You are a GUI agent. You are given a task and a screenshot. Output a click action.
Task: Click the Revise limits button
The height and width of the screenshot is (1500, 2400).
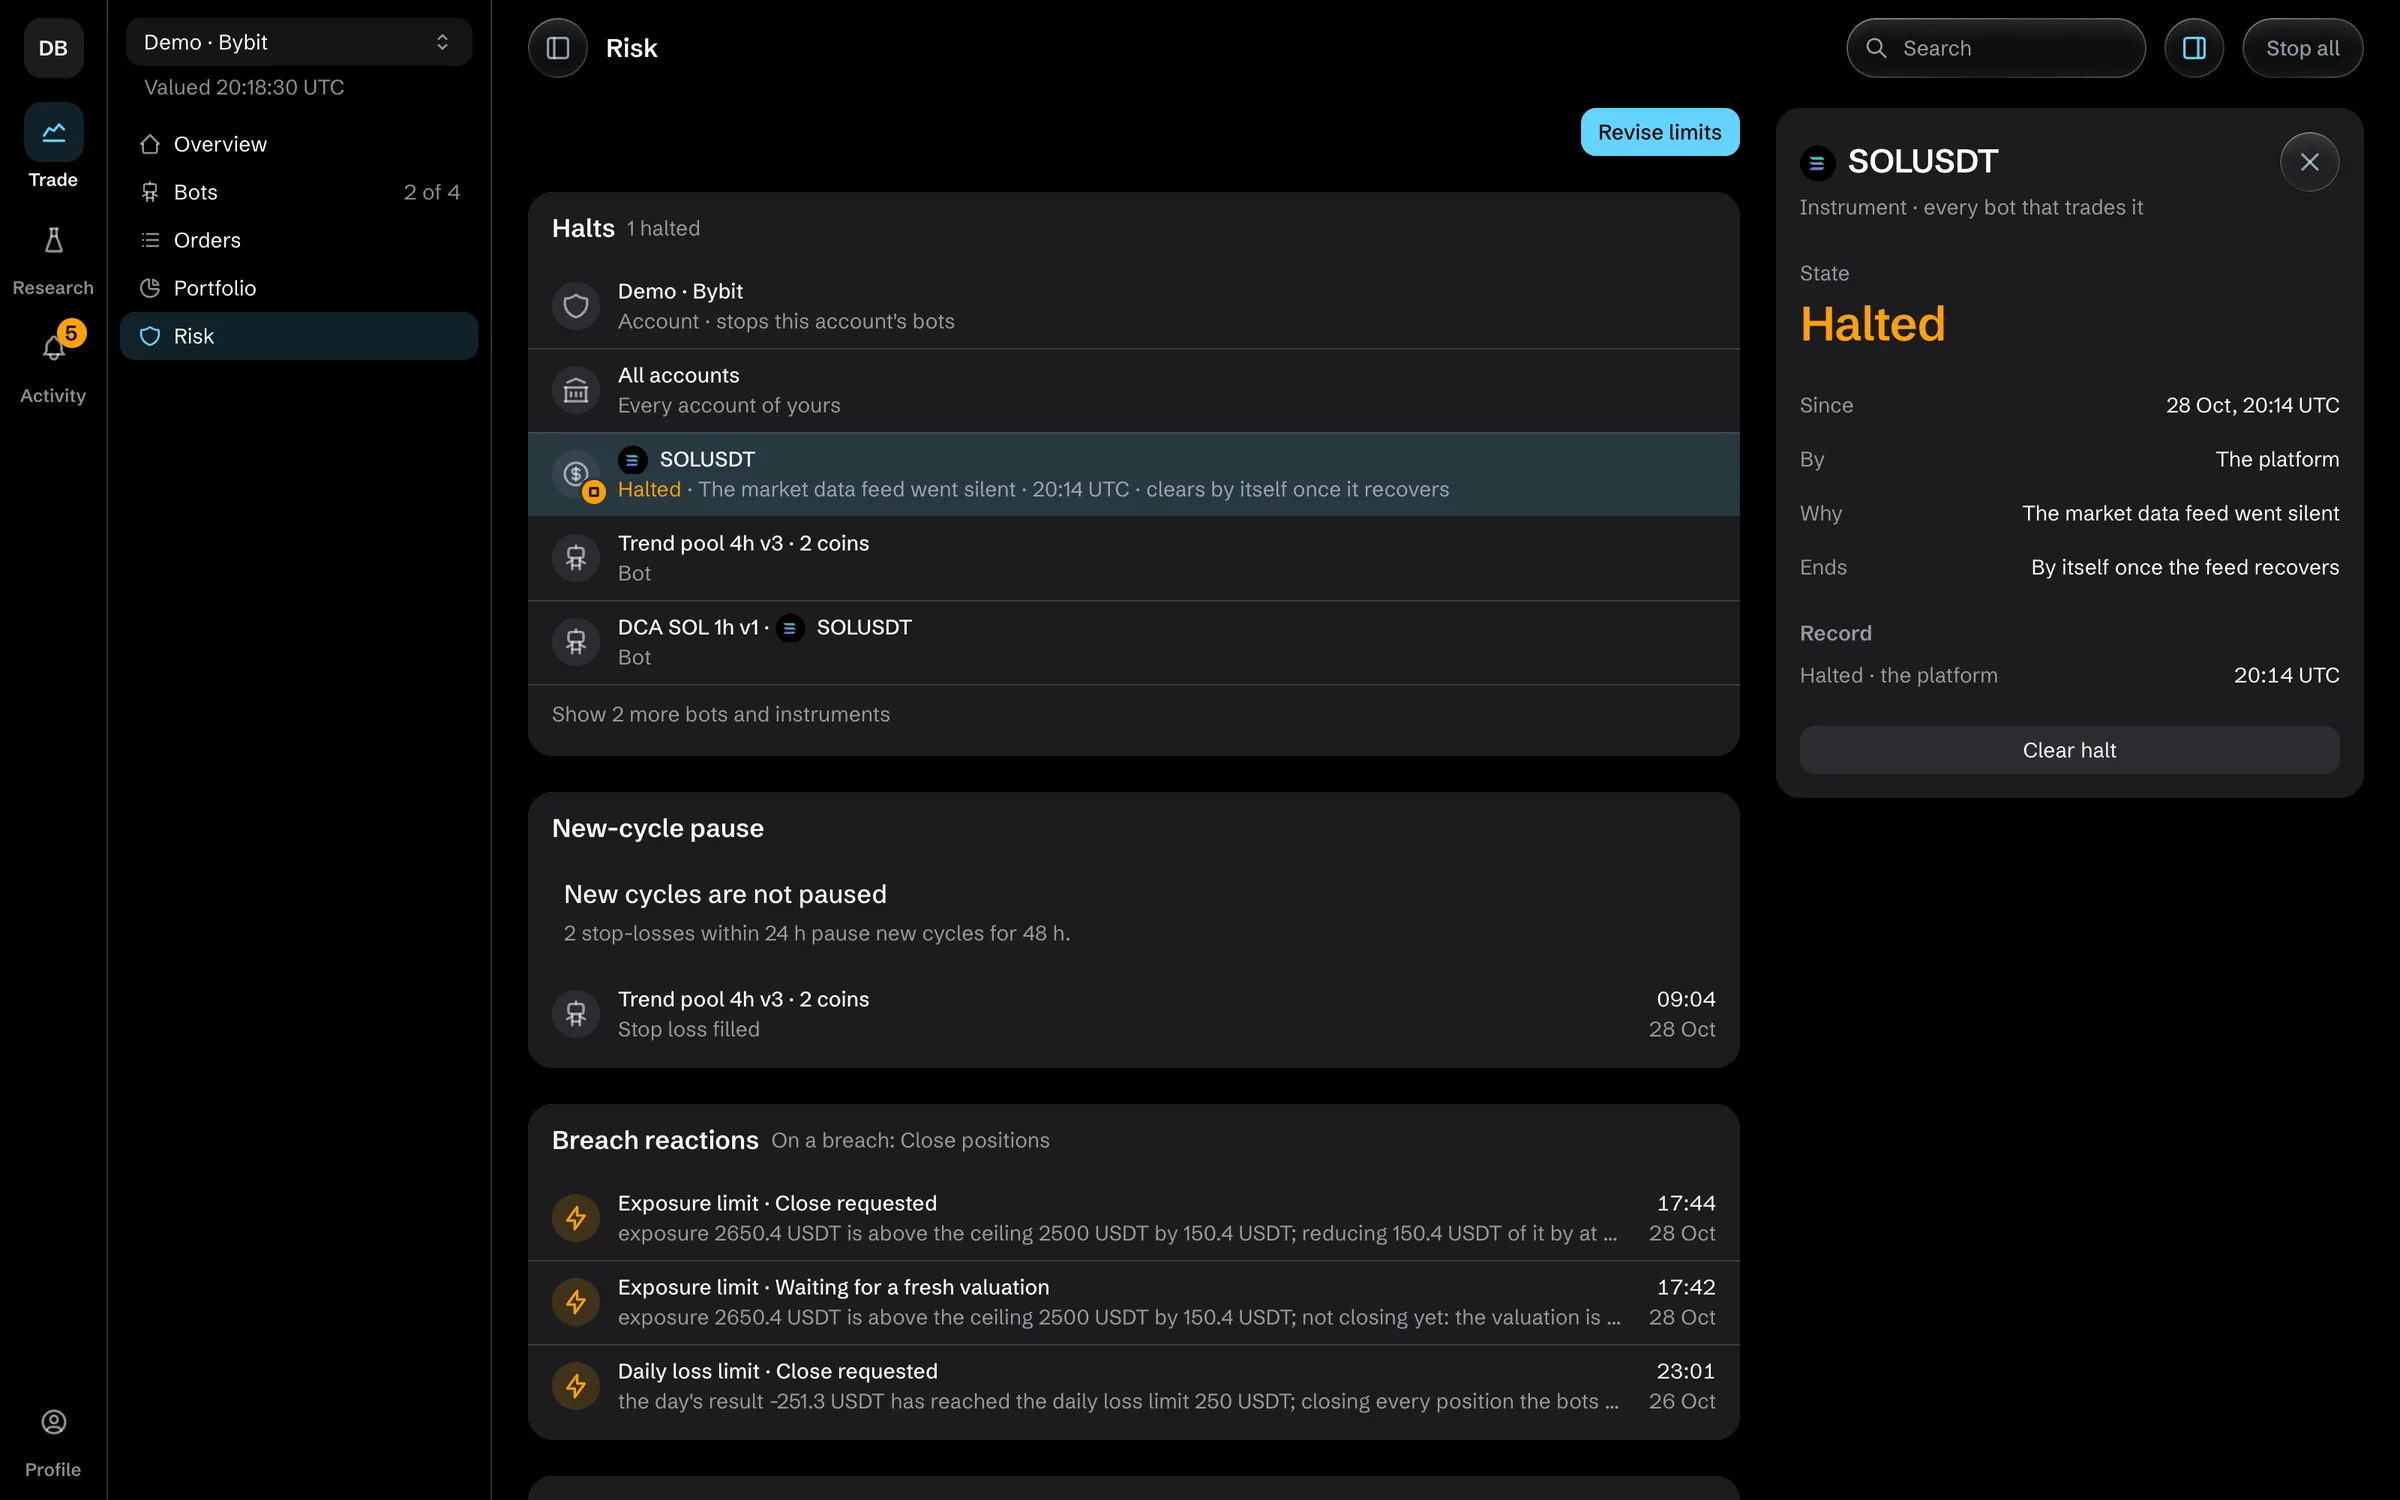tap(1660, 132)
